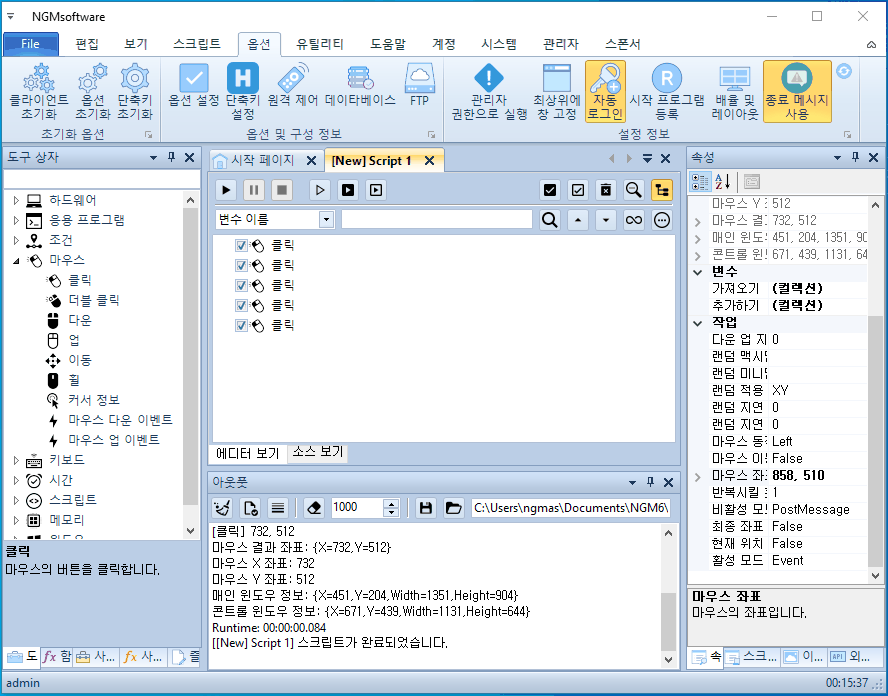888x696 pixels.
Task: Uncheck the second 클릭 script item checkbox
Action: pos(241,266)
